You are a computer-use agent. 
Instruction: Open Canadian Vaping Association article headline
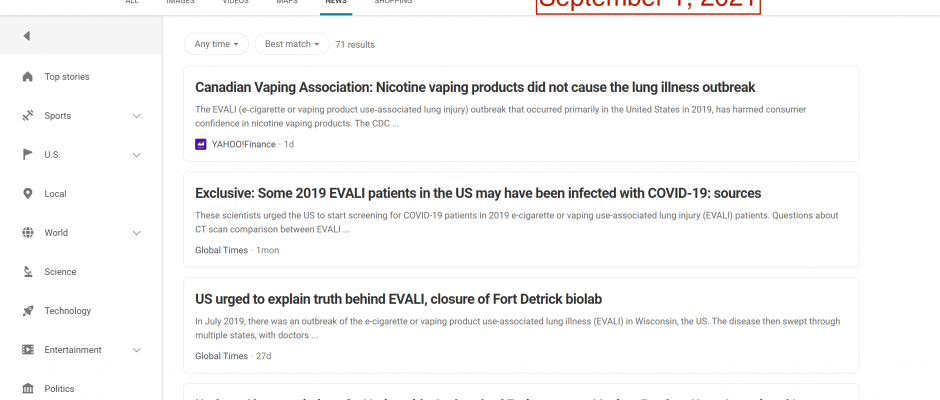[475, 88]
